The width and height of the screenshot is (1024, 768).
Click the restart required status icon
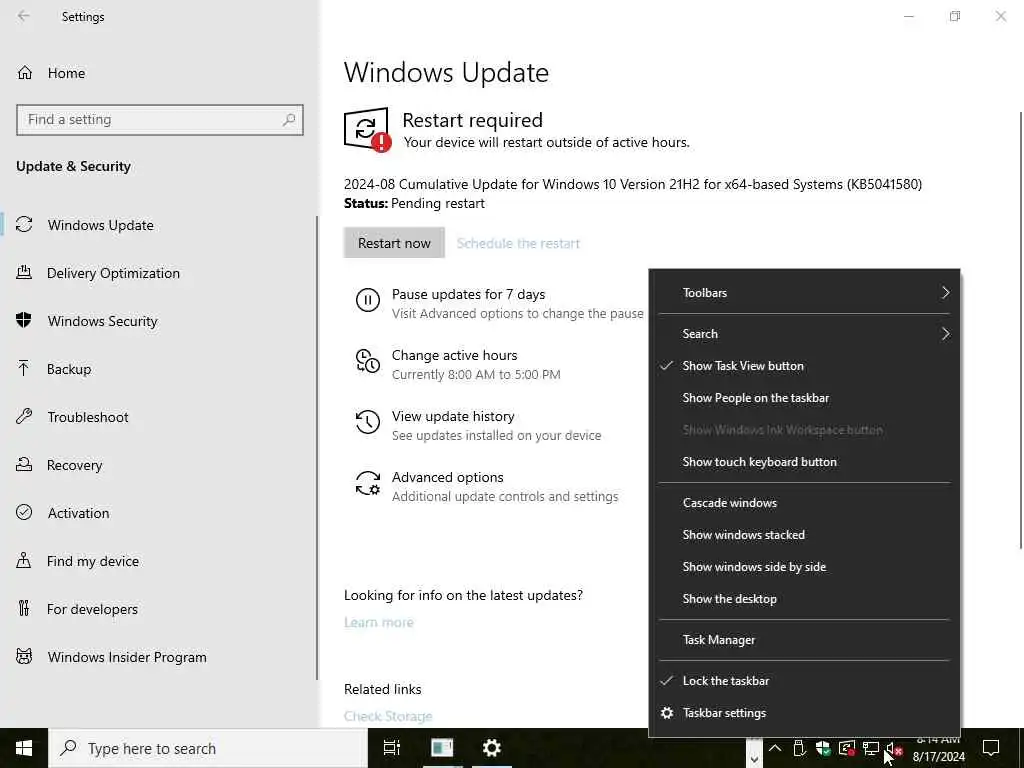[368, 129]
